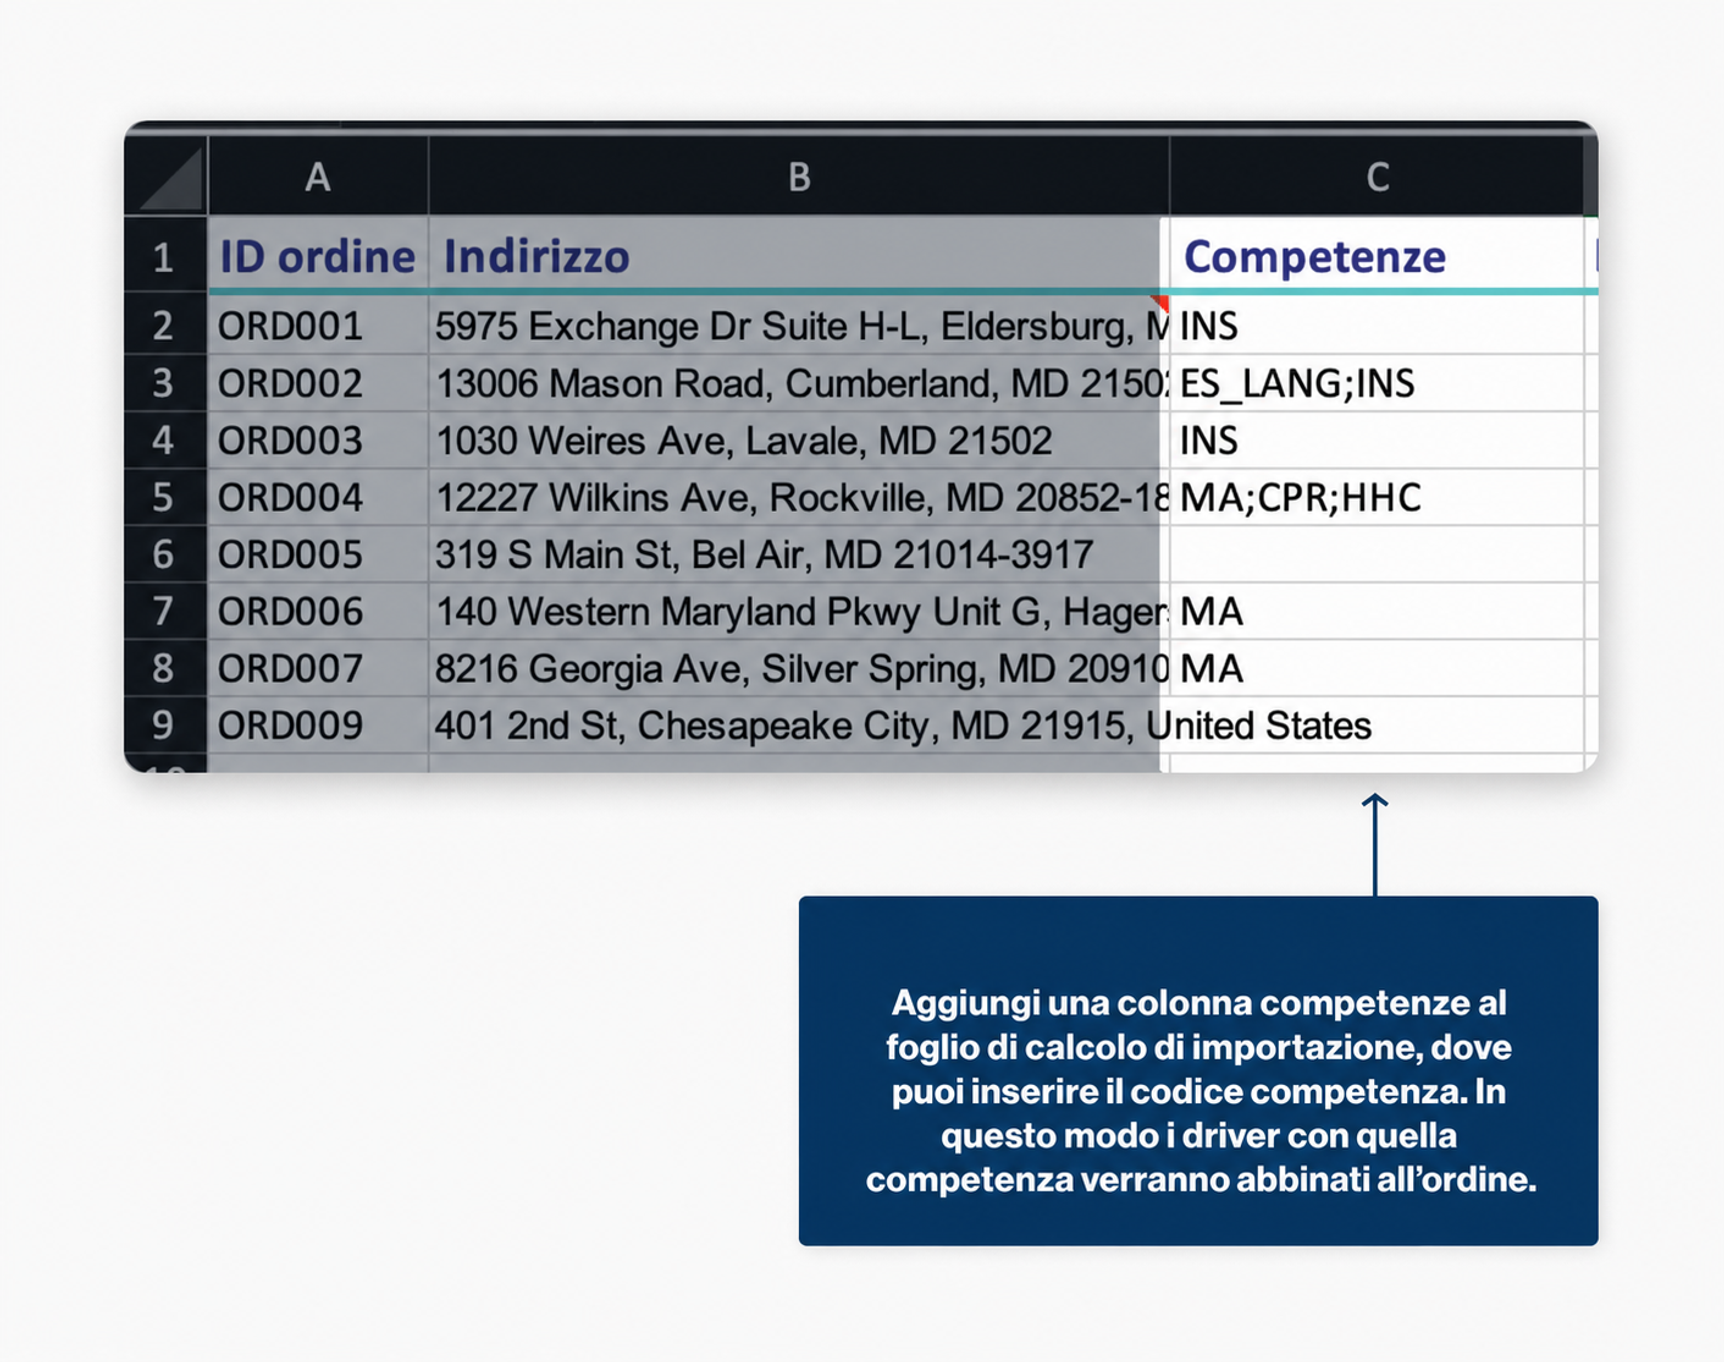Select MA skill cell for ORD007
1724x1362 pixels.
(x=1377, y=668)
